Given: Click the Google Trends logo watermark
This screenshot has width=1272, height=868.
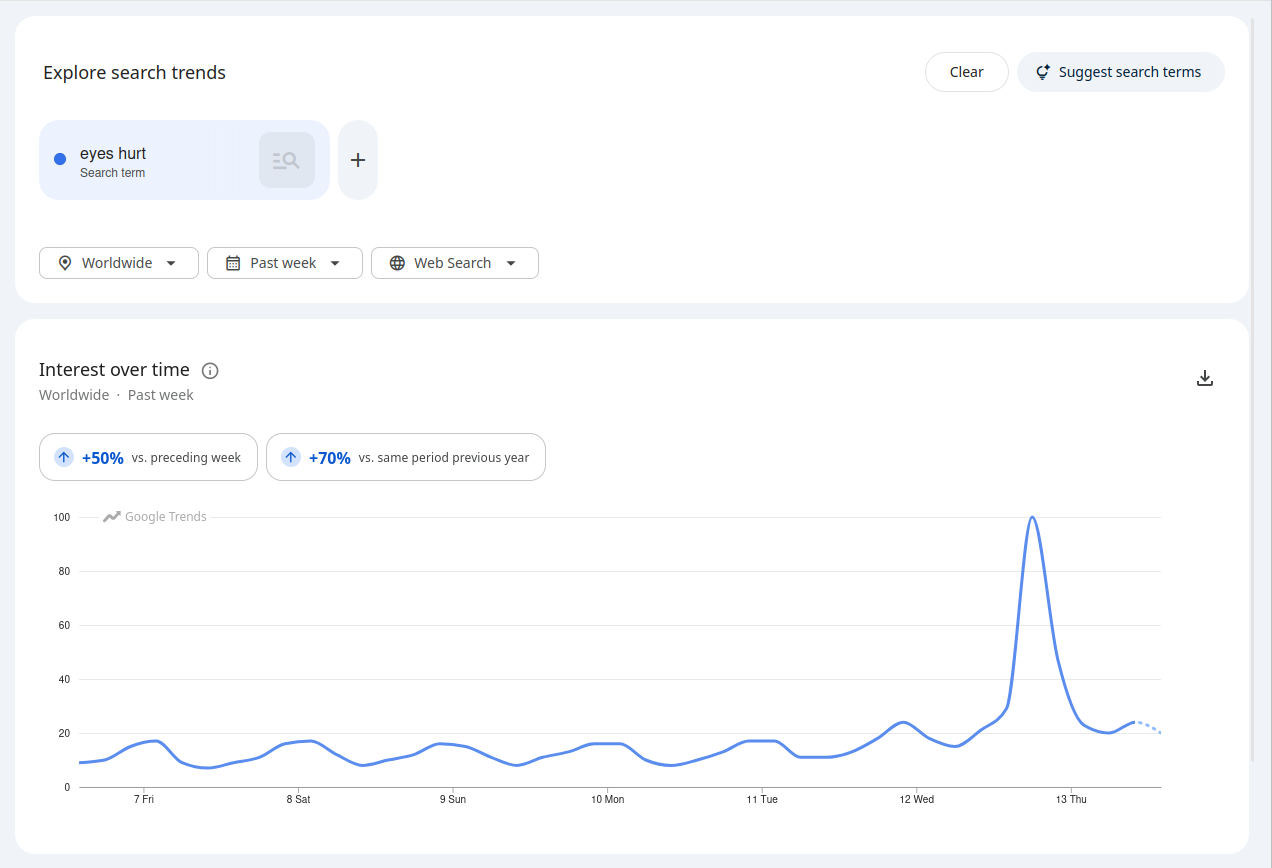Looking at the screenshot, I should tap(155, 517).
